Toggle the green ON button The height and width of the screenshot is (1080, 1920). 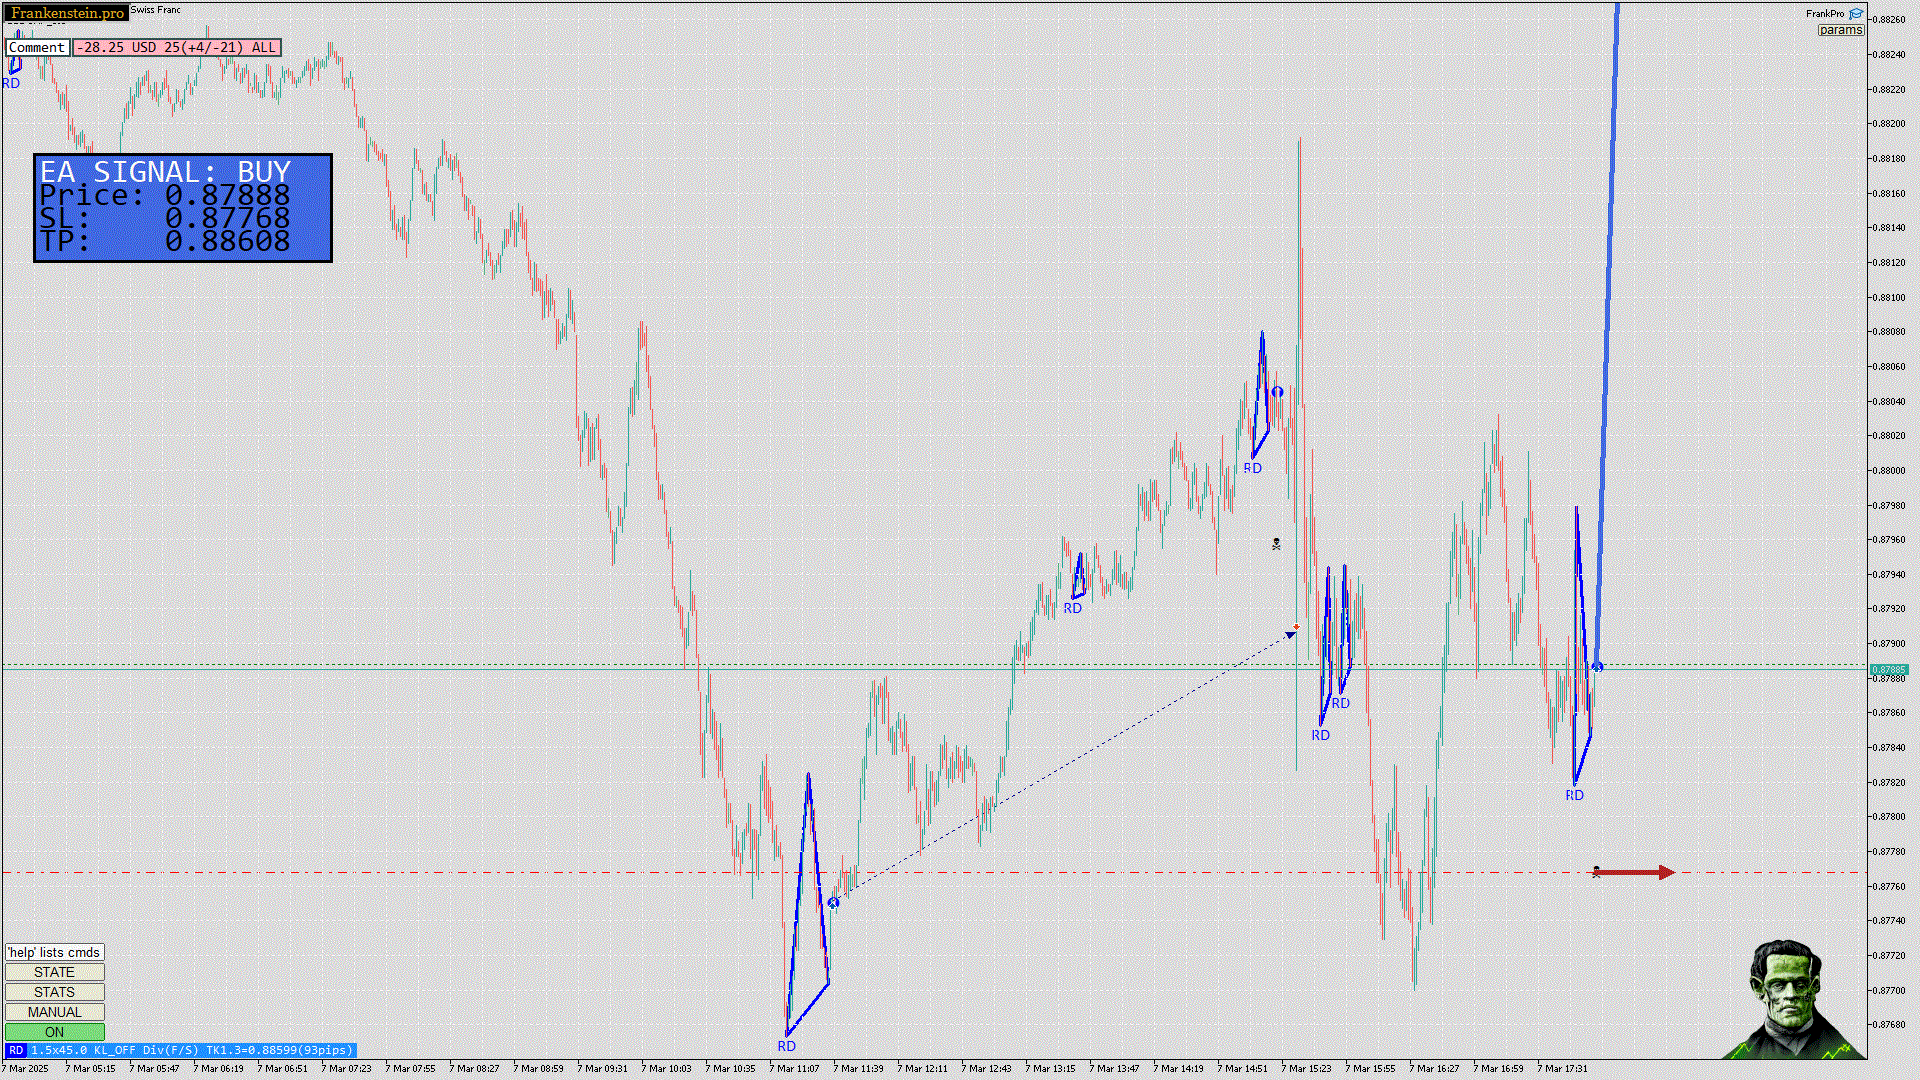pyautogui.click(x=54, y=1032)
